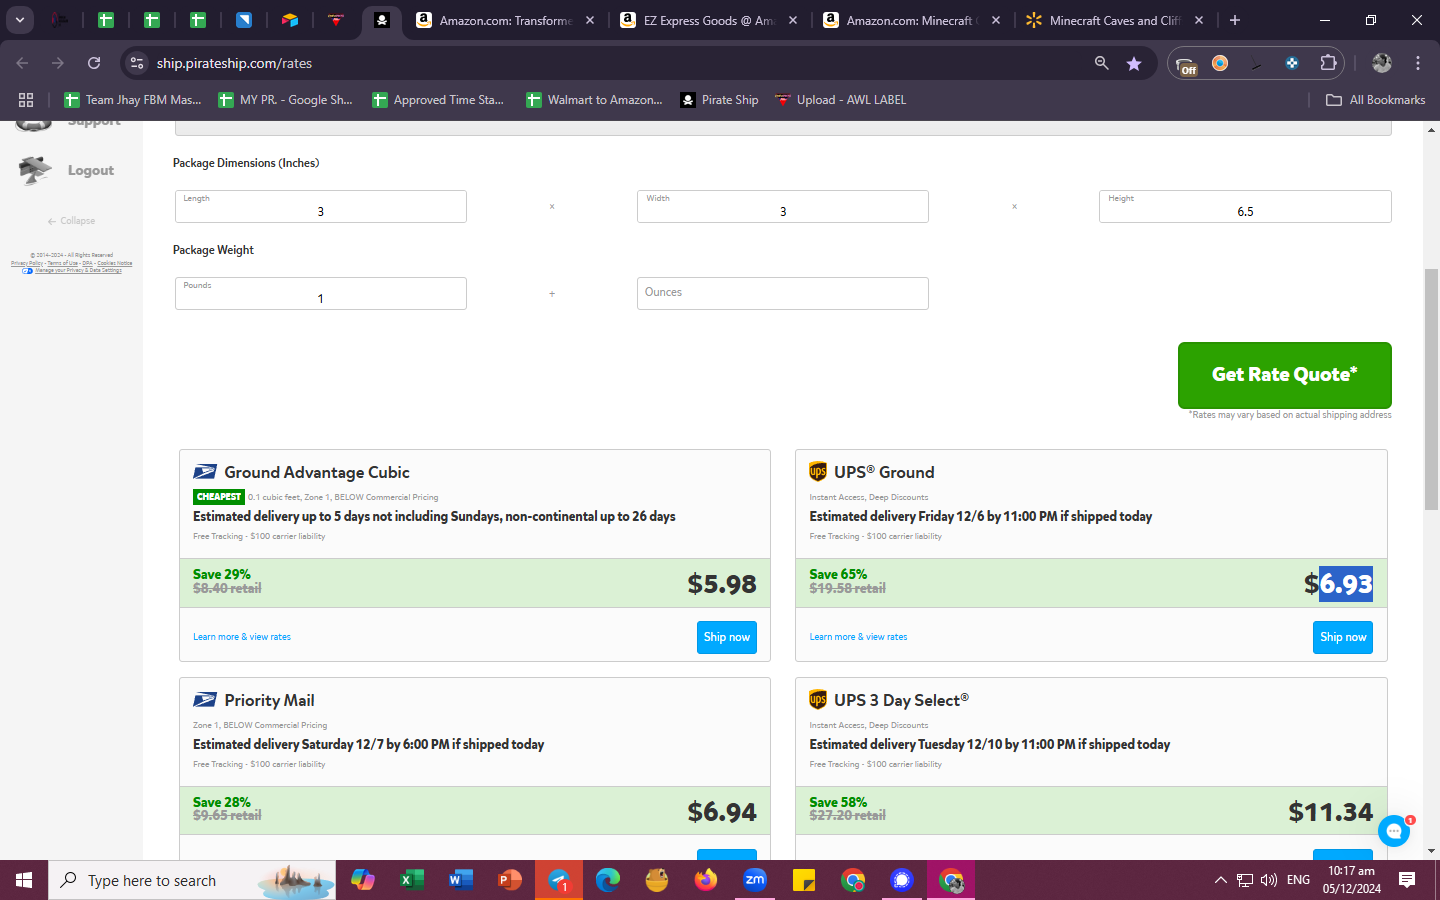The width and height of the screenshot is (1440, 900).
Task: Open the live chat bubble icon
Action: click(x=1394, y=830)
